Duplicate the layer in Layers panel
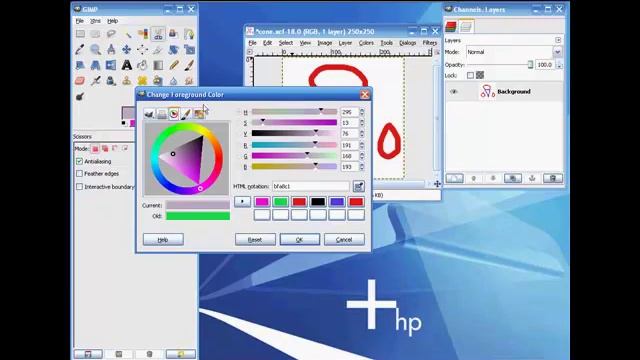 (x=513, y=178)
